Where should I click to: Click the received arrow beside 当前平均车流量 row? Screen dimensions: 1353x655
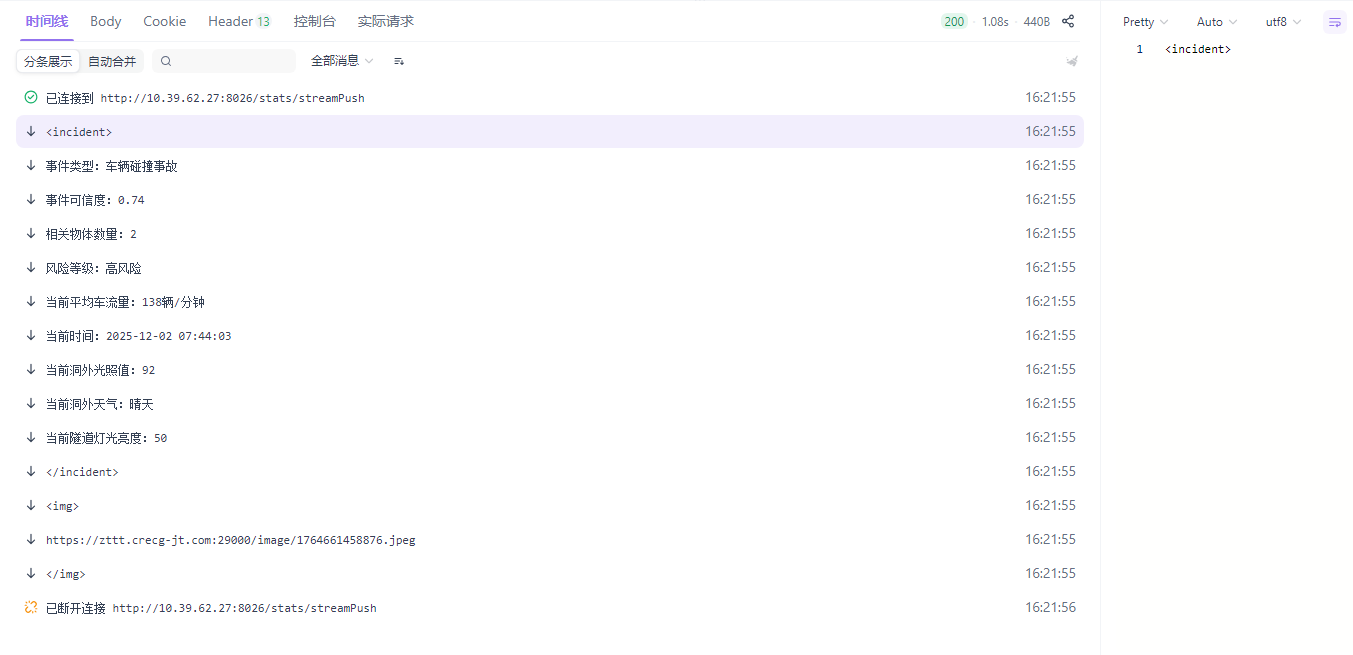click(31, 301)
